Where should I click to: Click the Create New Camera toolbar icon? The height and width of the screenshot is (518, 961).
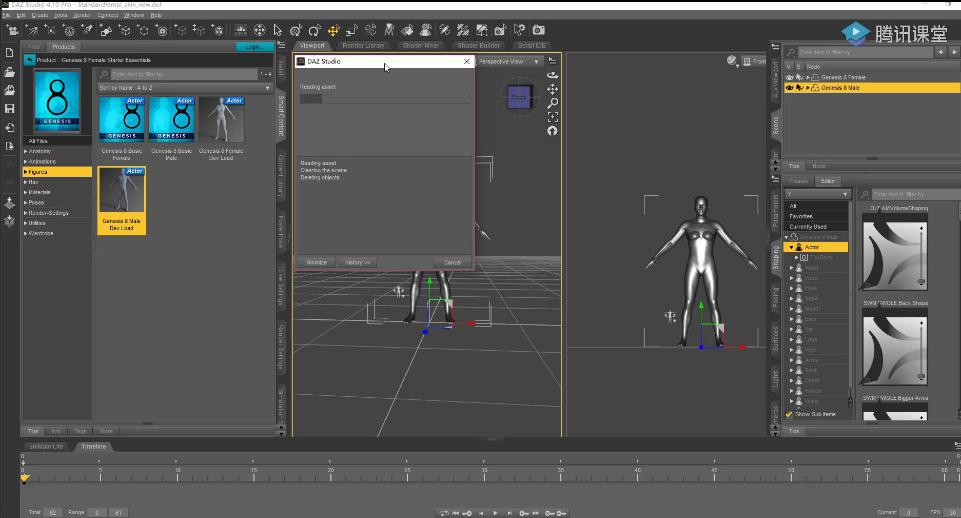(12, 30)
